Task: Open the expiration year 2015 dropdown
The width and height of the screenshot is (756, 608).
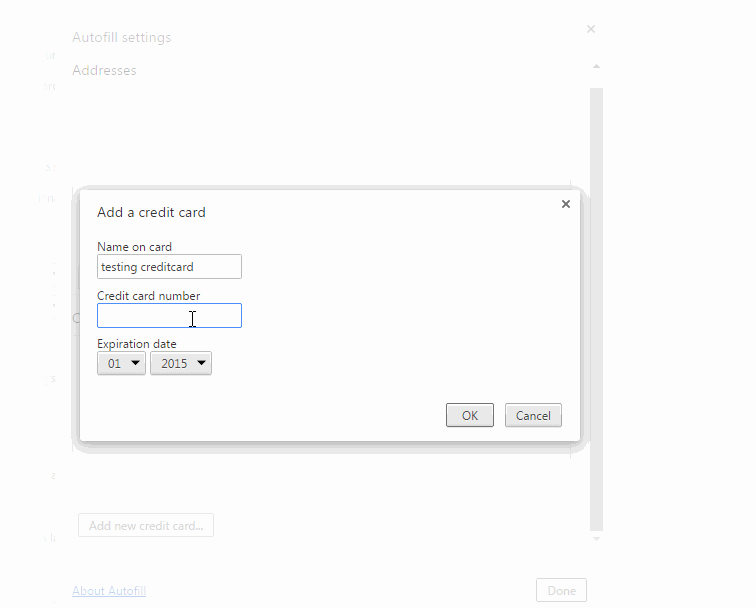Action: tap(181, 363)
